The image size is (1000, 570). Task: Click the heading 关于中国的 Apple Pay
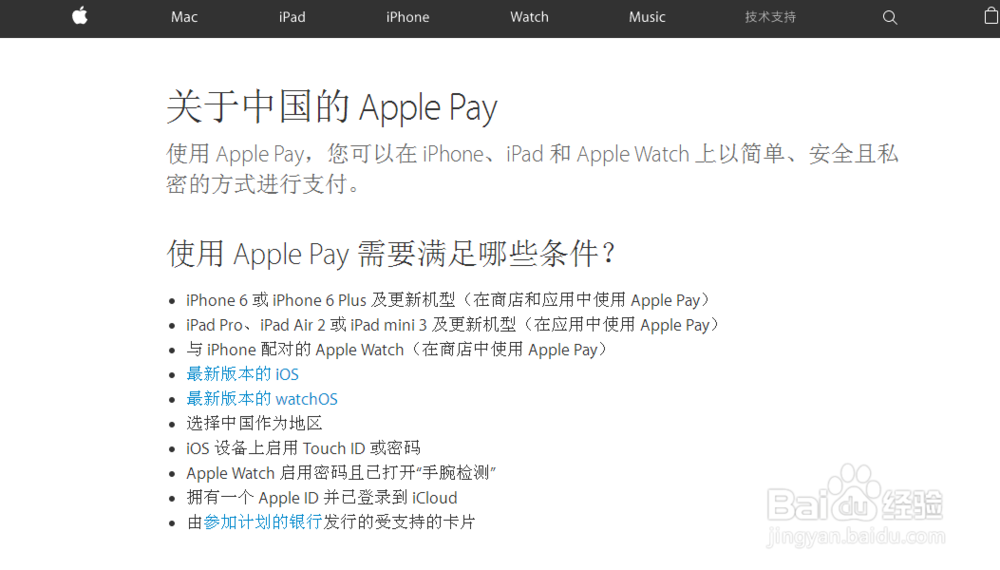click(332, 107)
